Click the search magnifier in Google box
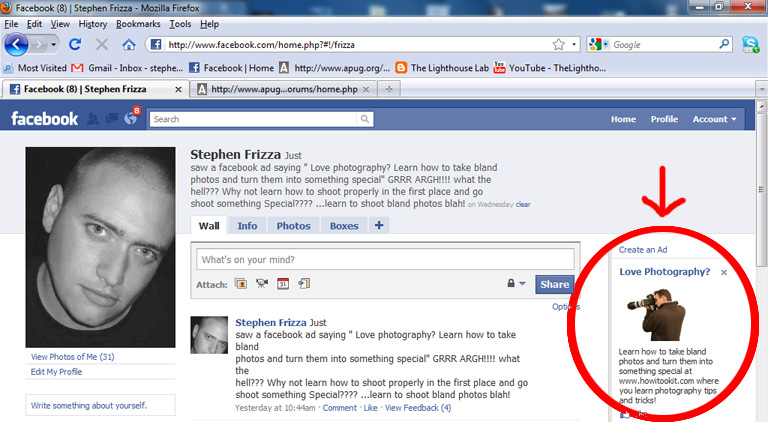Image resolution: width=768 pixels, height=422 pixels. click(724, 45)
